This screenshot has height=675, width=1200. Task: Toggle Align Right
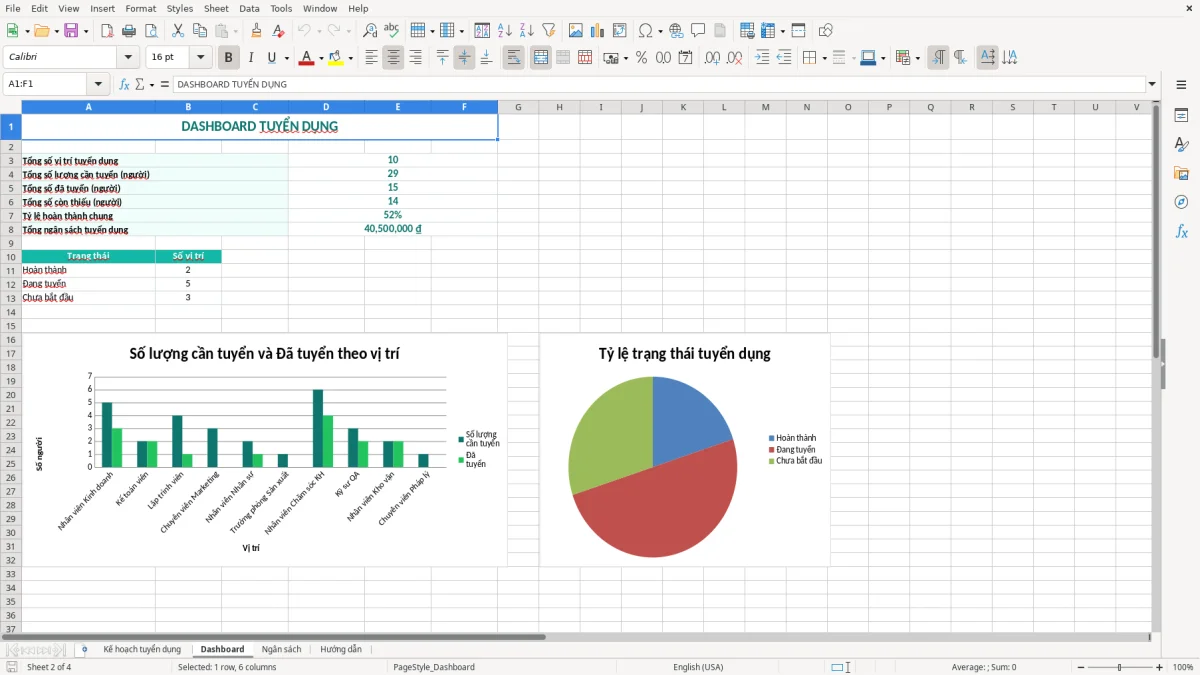415,58
